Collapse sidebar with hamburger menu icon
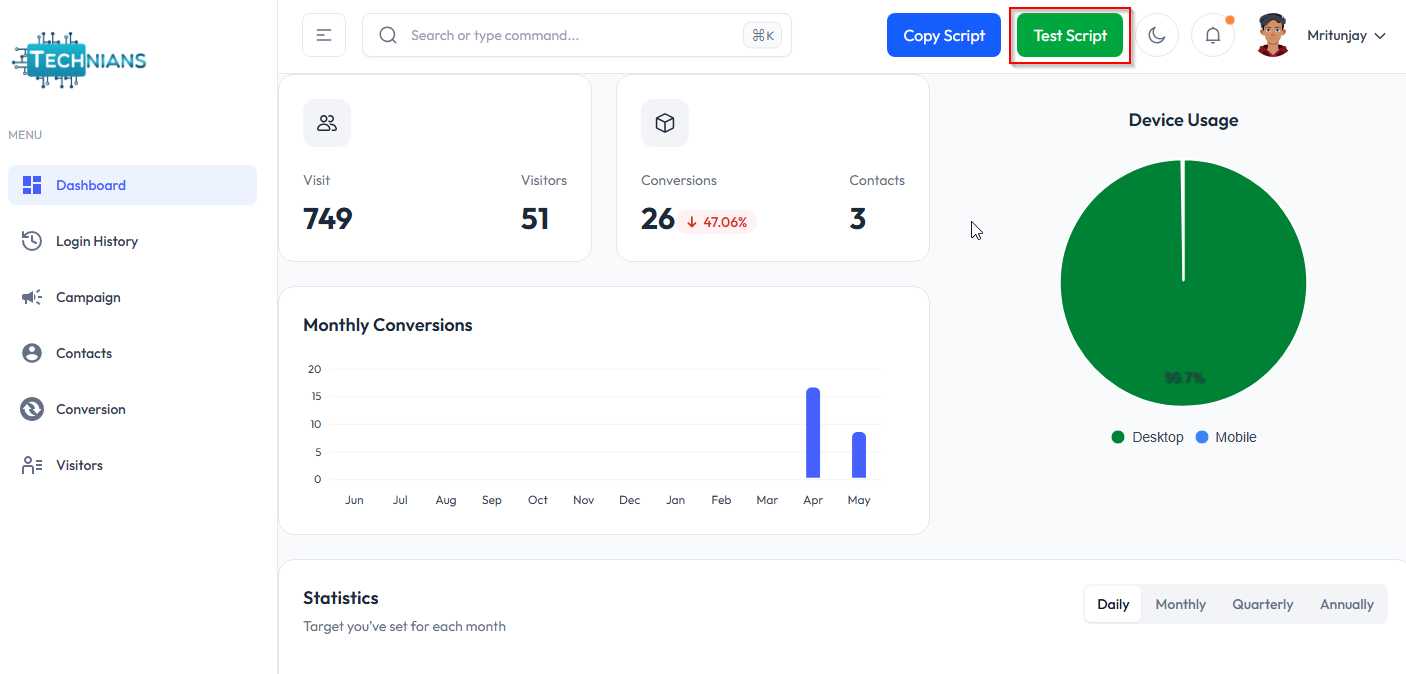 tap(324, 35)
